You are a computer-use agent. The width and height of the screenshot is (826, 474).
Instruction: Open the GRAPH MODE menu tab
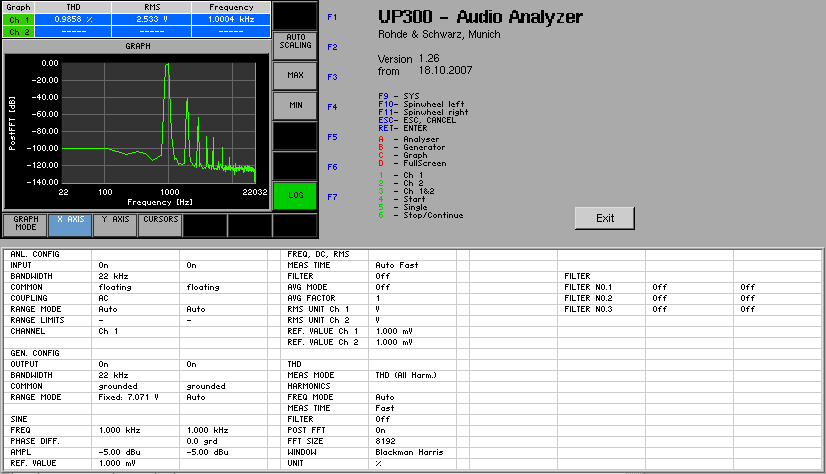[x=25, y=225]
